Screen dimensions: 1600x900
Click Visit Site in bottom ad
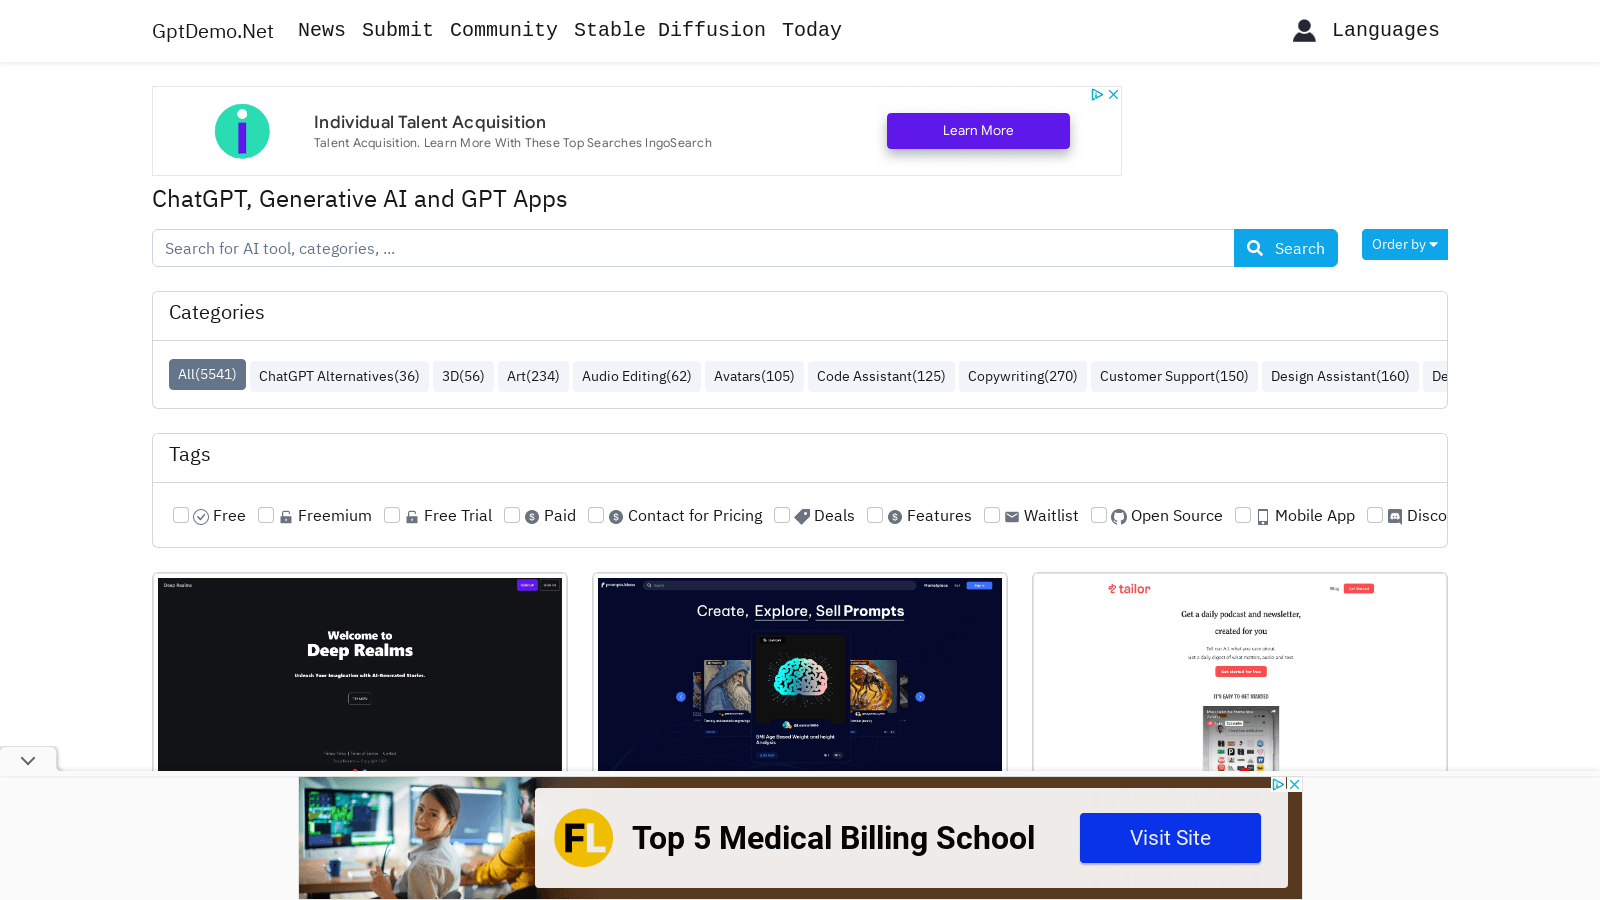coord(1170,838)
